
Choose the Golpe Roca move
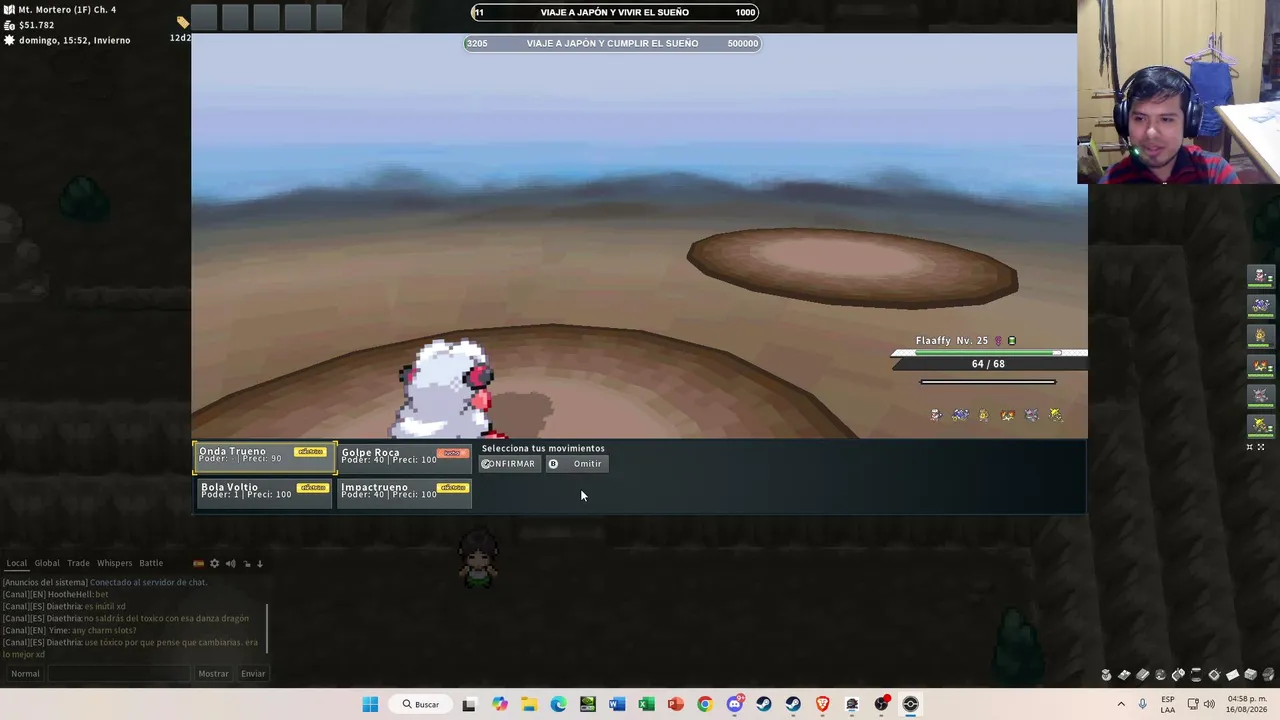tap(404, 457)
